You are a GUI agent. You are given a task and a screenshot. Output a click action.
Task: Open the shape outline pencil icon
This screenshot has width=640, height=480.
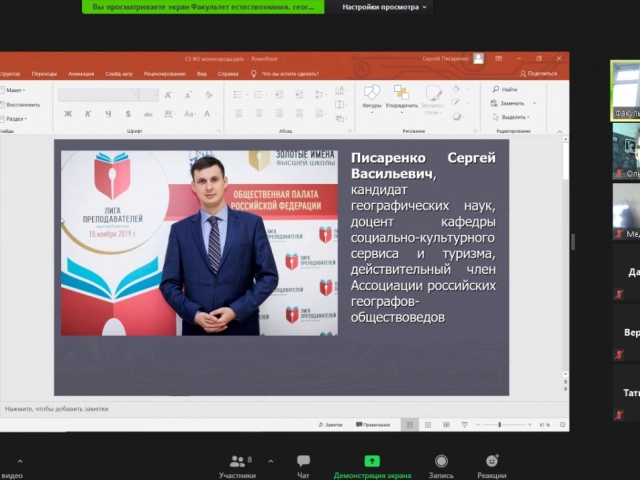coord(458,103)
